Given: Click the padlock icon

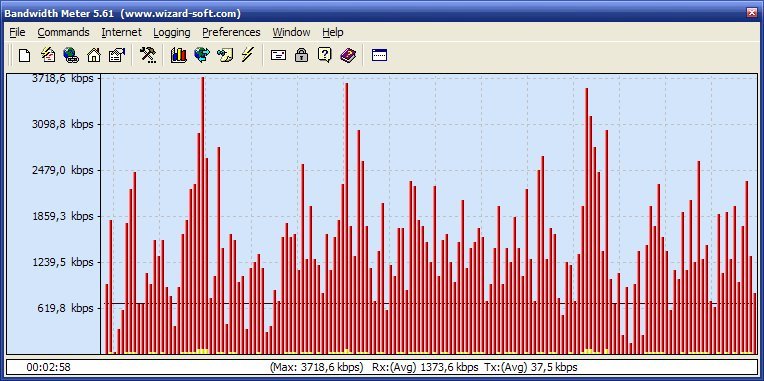Looking at the screenshot, I should (302, 55).
